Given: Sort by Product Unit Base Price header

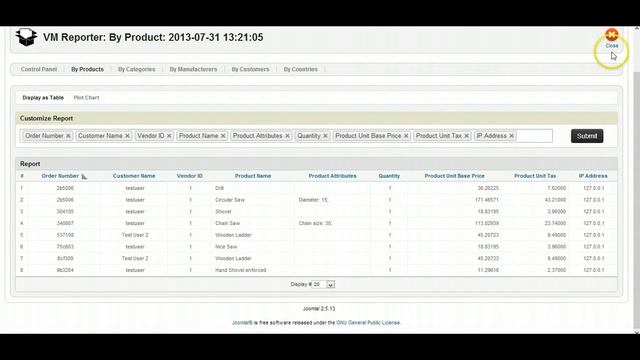Looking at the screenshot, I should click(455, 176).
